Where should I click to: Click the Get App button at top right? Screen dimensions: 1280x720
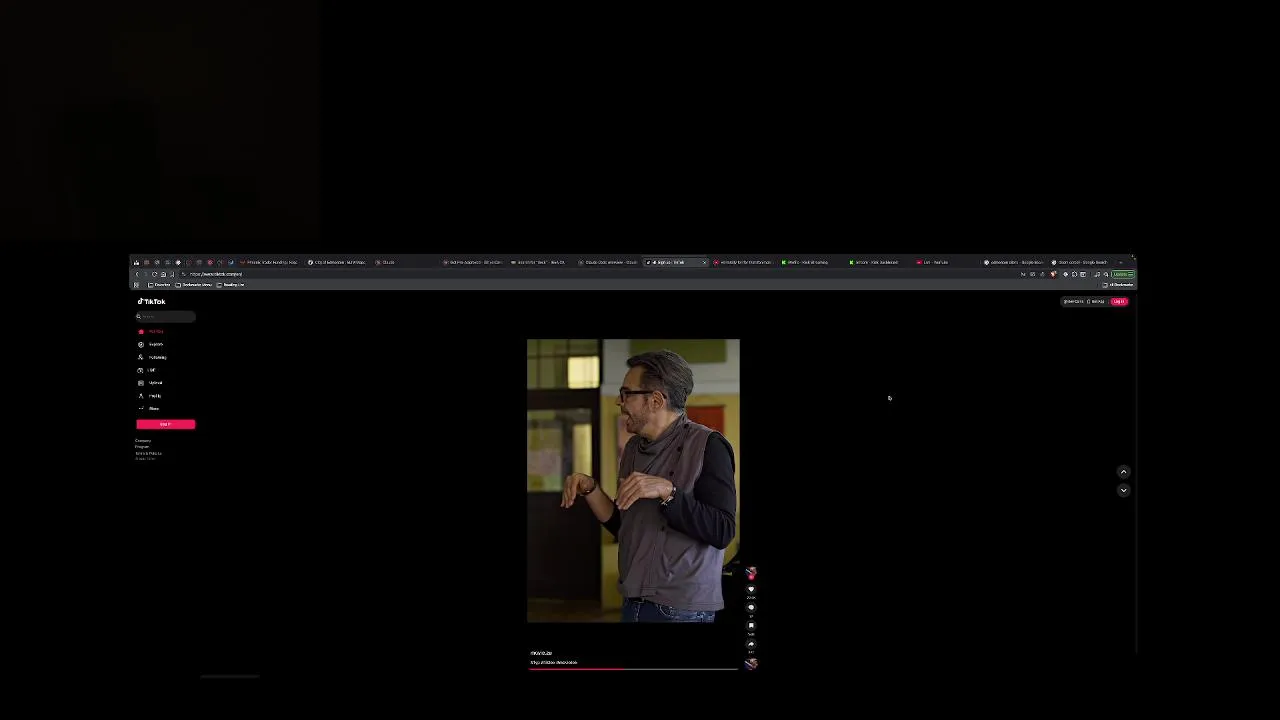point(1096,301)
